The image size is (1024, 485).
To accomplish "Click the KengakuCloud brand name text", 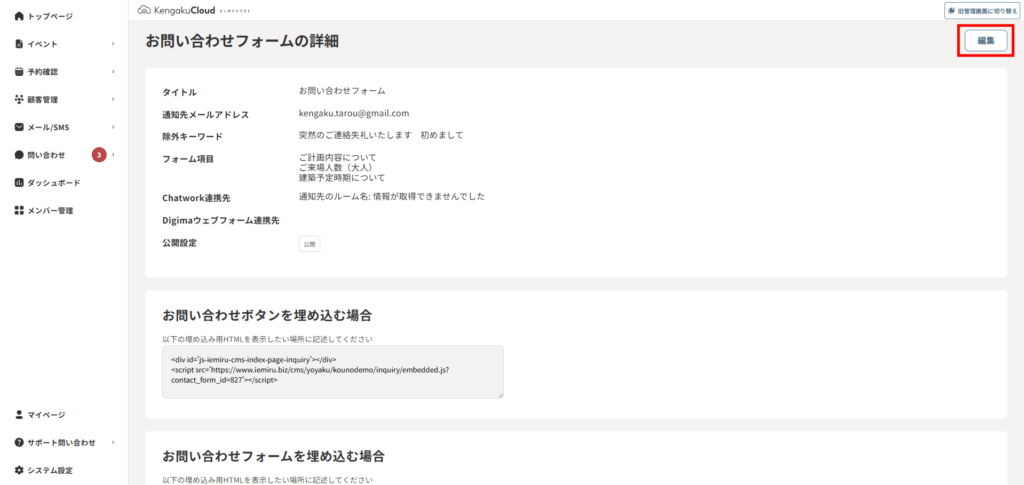I will (x=184, y=10).
